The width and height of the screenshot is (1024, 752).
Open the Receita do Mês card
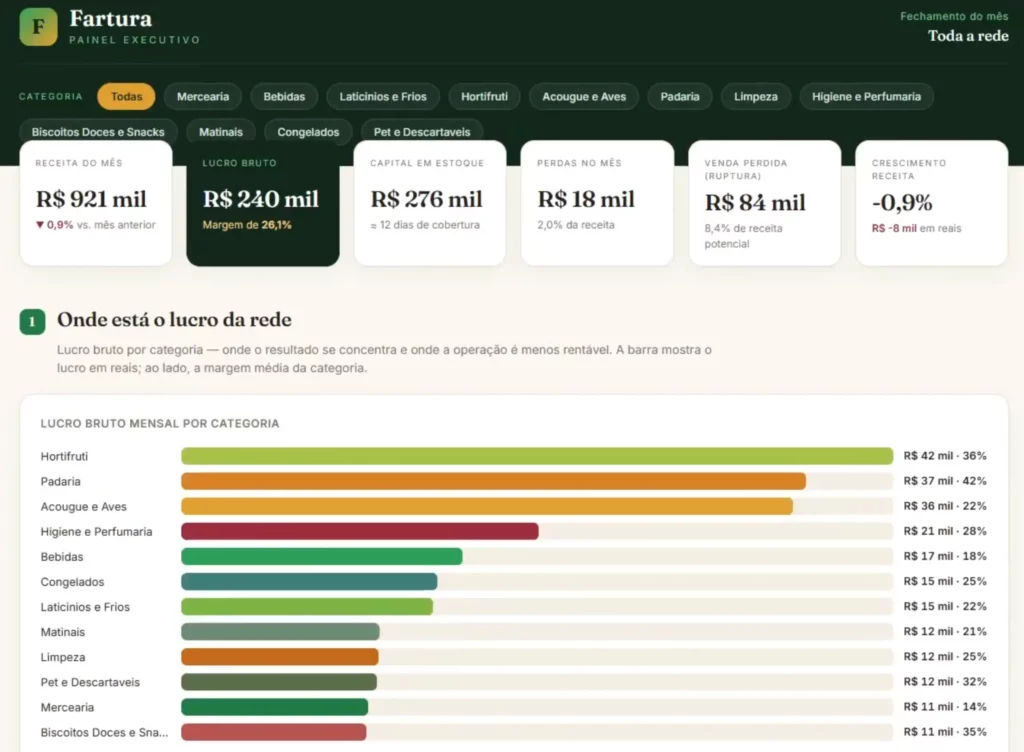[96, 203]
